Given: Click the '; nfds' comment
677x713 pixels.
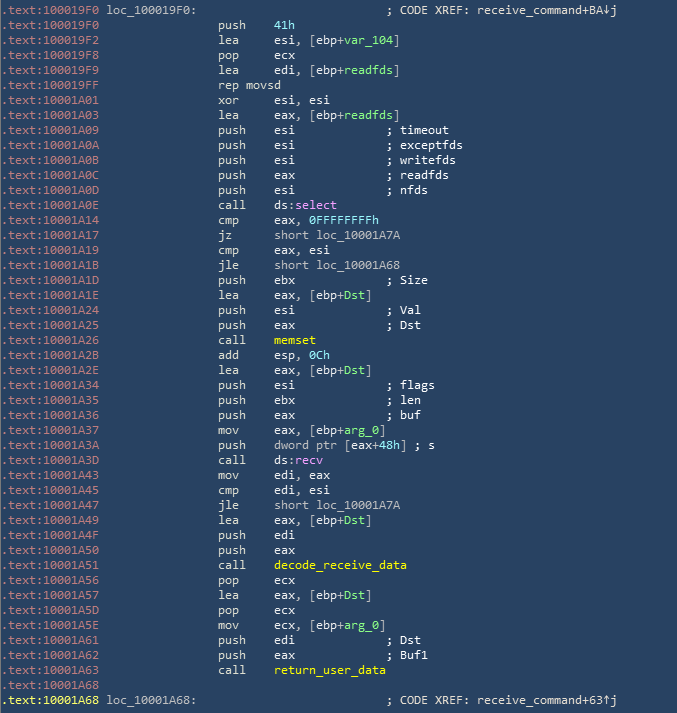Looking at the screenshot, I should [x=407, y=190].
